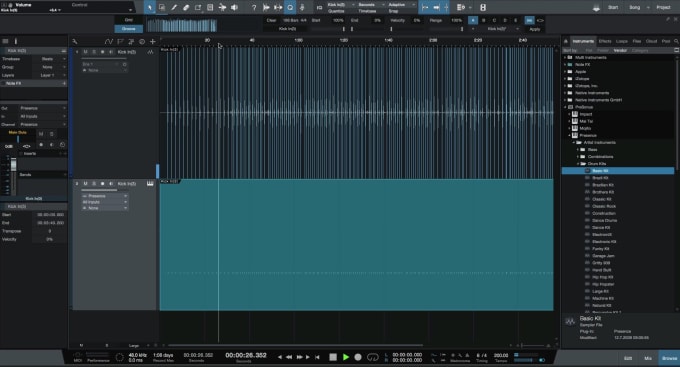The width and height of the screenshot is (680, 367).
Task: Open the Layers dropdown in inspector
Action: pyautogui.click(x=48, y=75)
